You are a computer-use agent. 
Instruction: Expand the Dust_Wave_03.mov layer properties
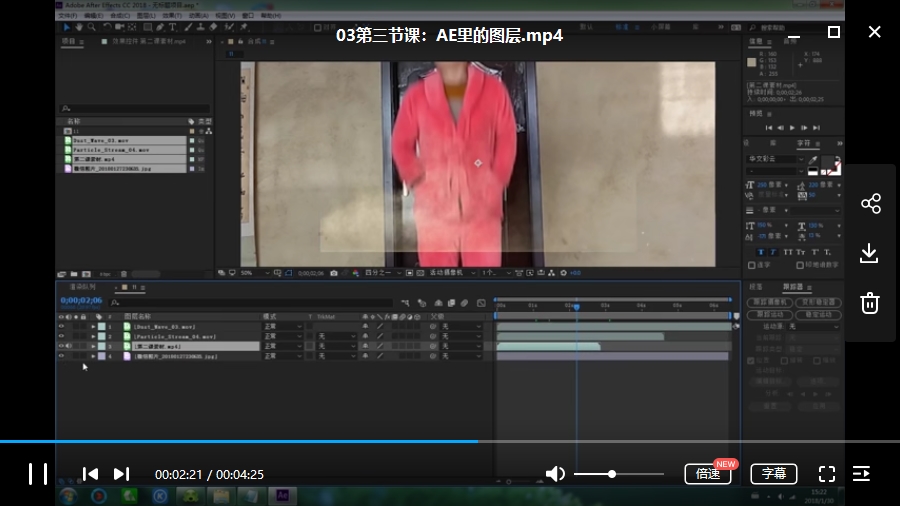[x=93, y=326]
